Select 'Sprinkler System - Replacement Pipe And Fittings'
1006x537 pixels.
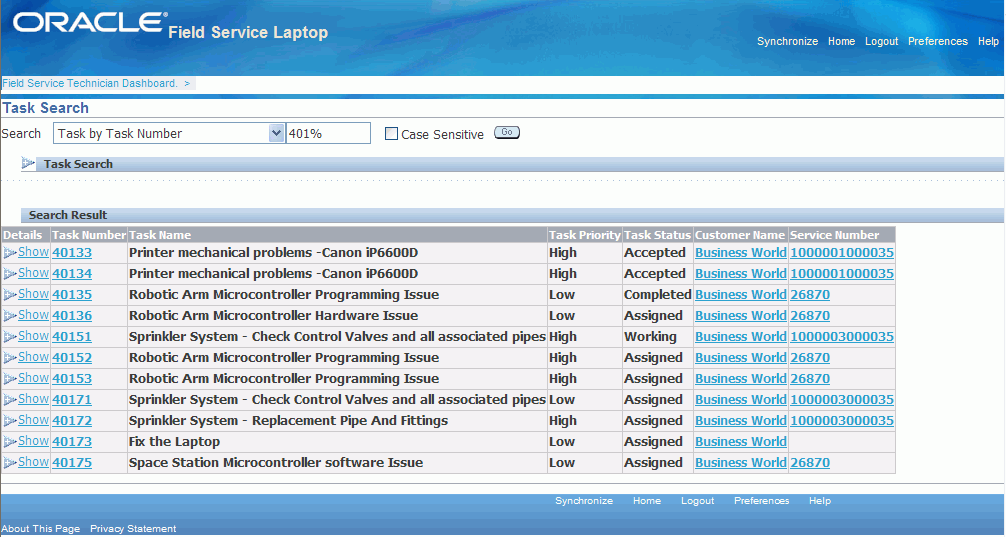click(x=289, y=421)
